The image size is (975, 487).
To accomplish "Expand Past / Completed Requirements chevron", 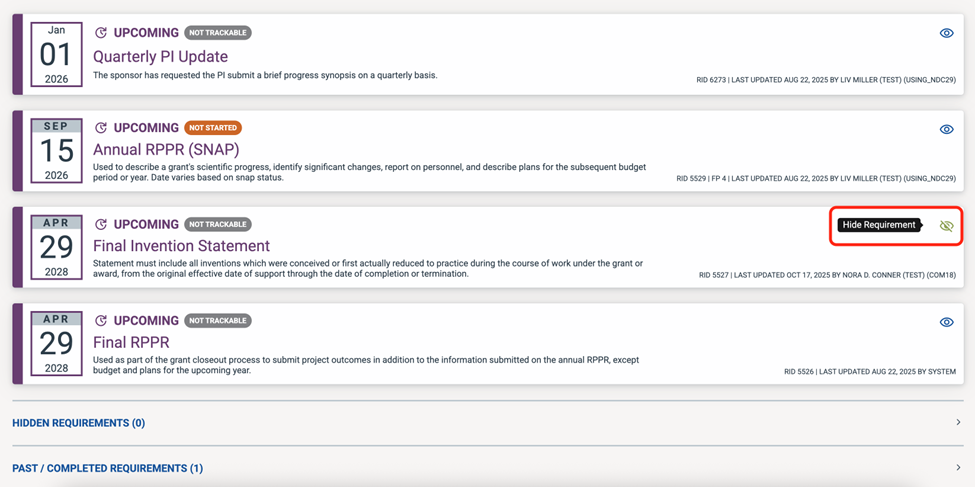I will 957,468.
